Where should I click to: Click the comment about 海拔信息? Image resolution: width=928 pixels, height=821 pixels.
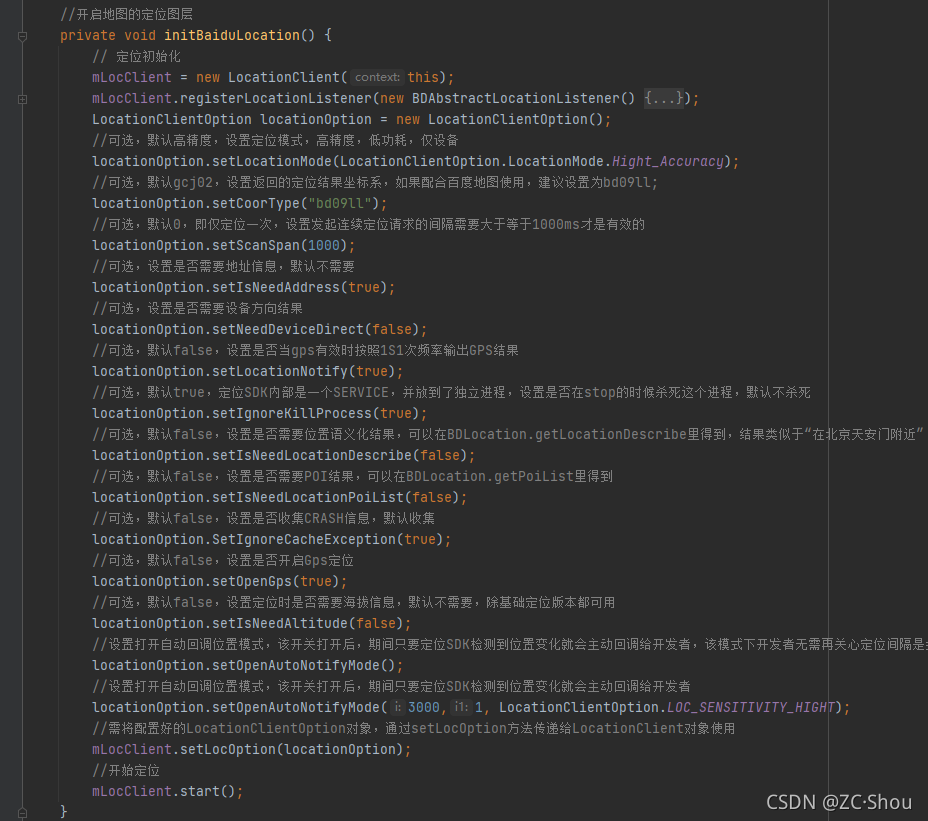(x=353, y=603)
